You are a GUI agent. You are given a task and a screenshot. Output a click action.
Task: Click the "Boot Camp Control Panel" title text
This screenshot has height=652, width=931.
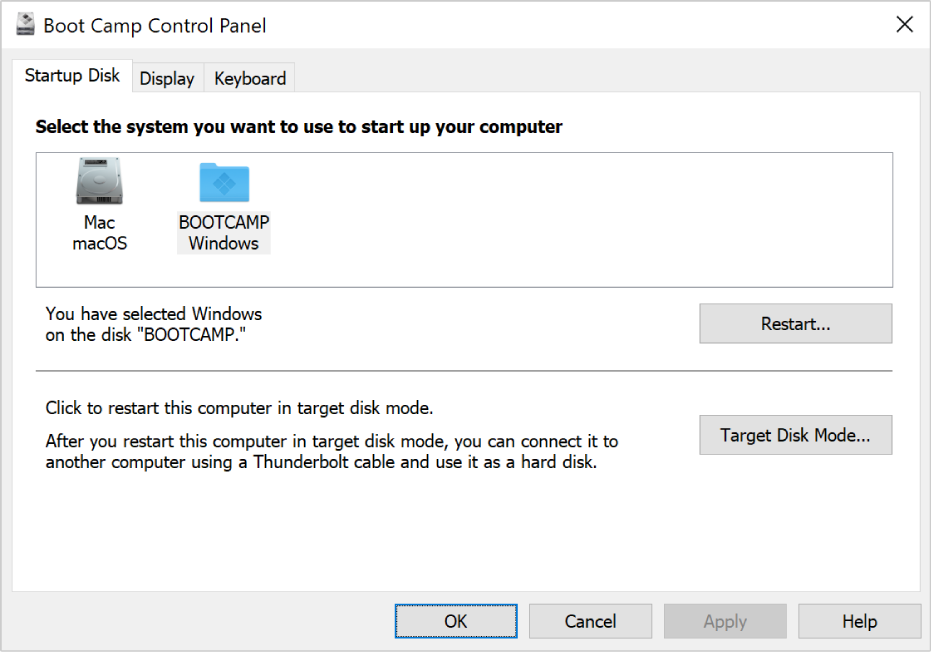tap(155, 25)
